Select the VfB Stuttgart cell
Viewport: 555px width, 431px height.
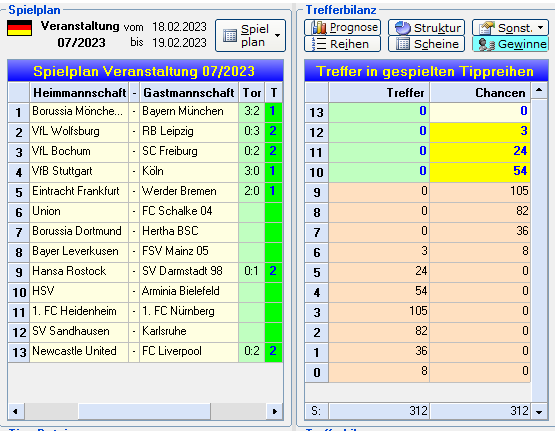(x=79, y=173)
